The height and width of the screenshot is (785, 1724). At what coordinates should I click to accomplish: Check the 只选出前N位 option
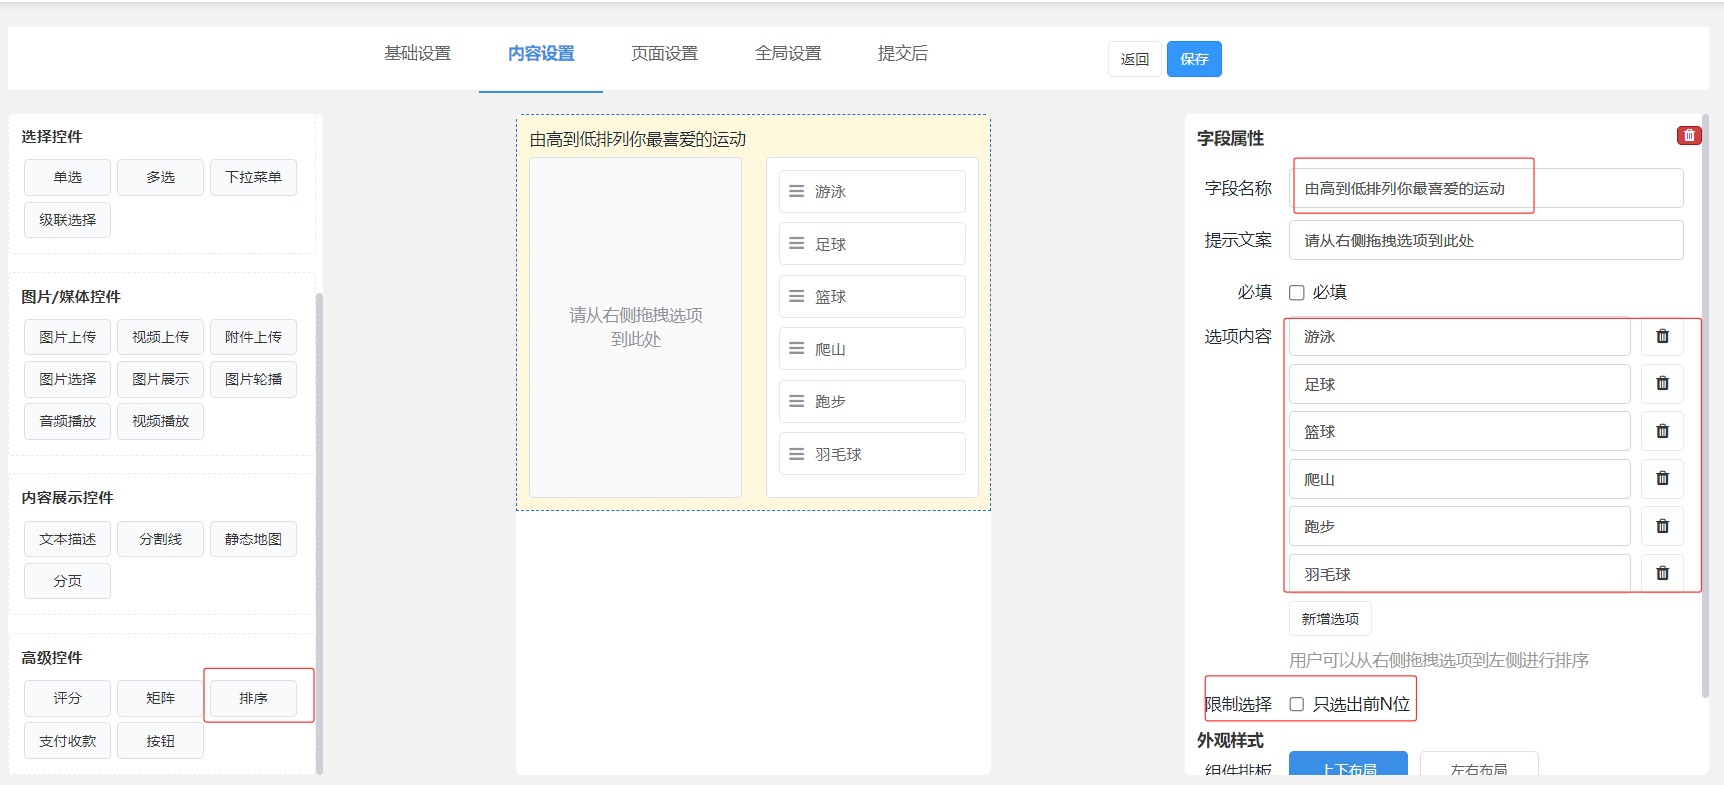(1297, 704)
